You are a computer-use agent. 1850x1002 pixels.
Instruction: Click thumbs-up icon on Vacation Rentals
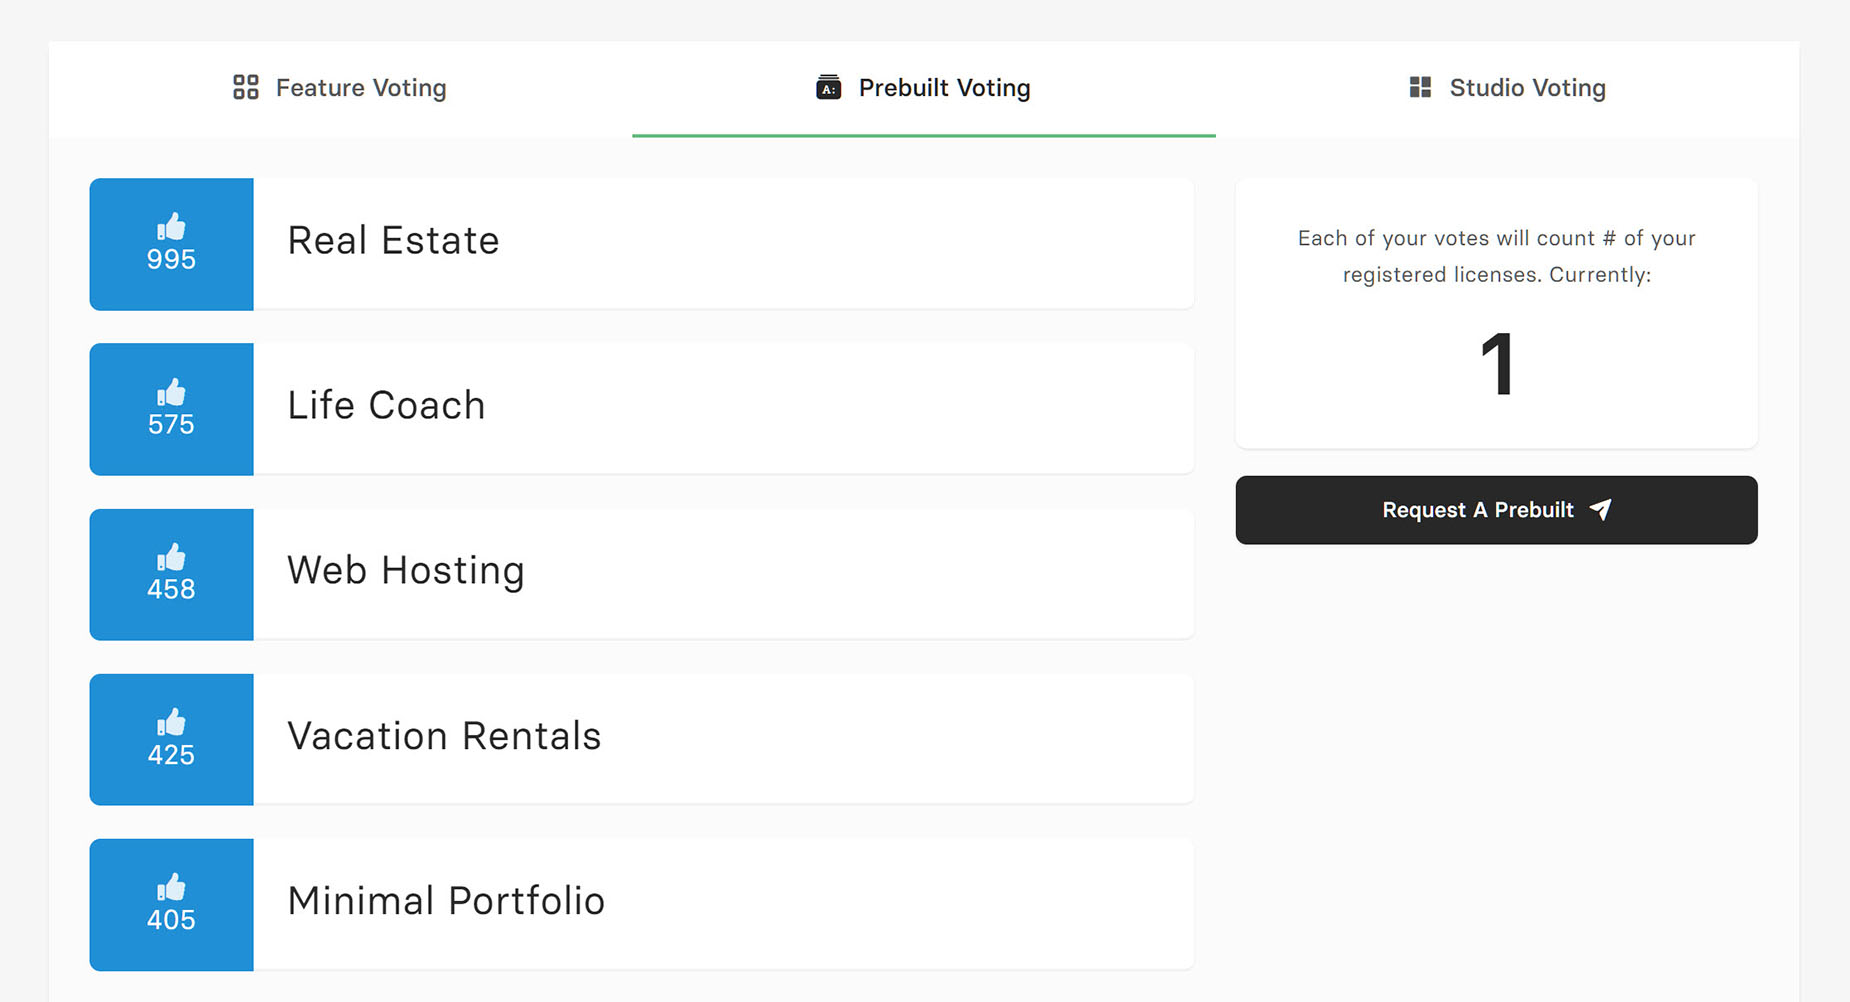click(x=171, y=722)
